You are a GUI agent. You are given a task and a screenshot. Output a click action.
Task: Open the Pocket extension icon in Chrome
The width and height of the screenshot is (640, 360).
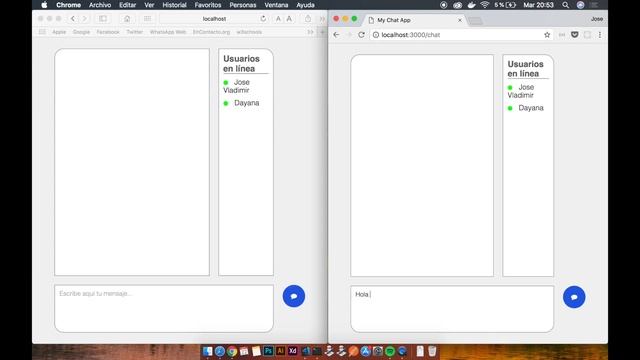575,35
